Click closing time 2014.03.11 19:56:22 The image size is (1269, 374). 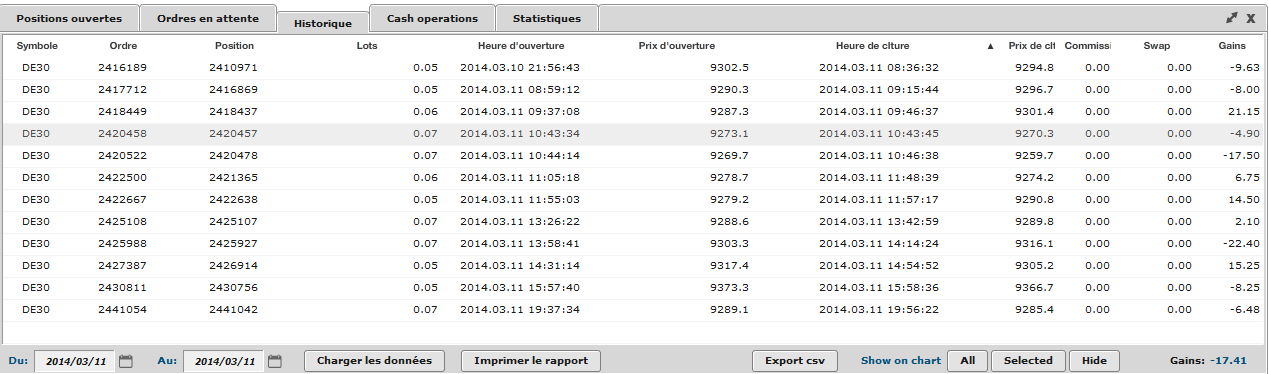pos(879,310)
